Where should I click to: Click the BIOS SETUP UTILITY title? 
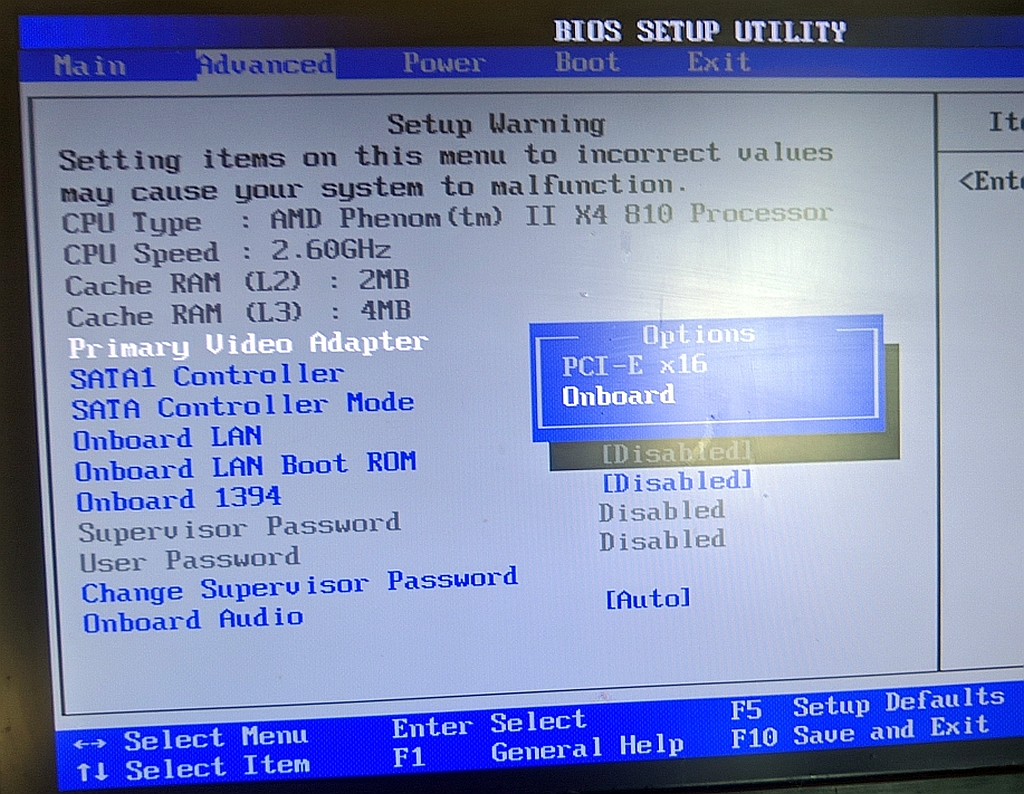click(x=699, y=31)
